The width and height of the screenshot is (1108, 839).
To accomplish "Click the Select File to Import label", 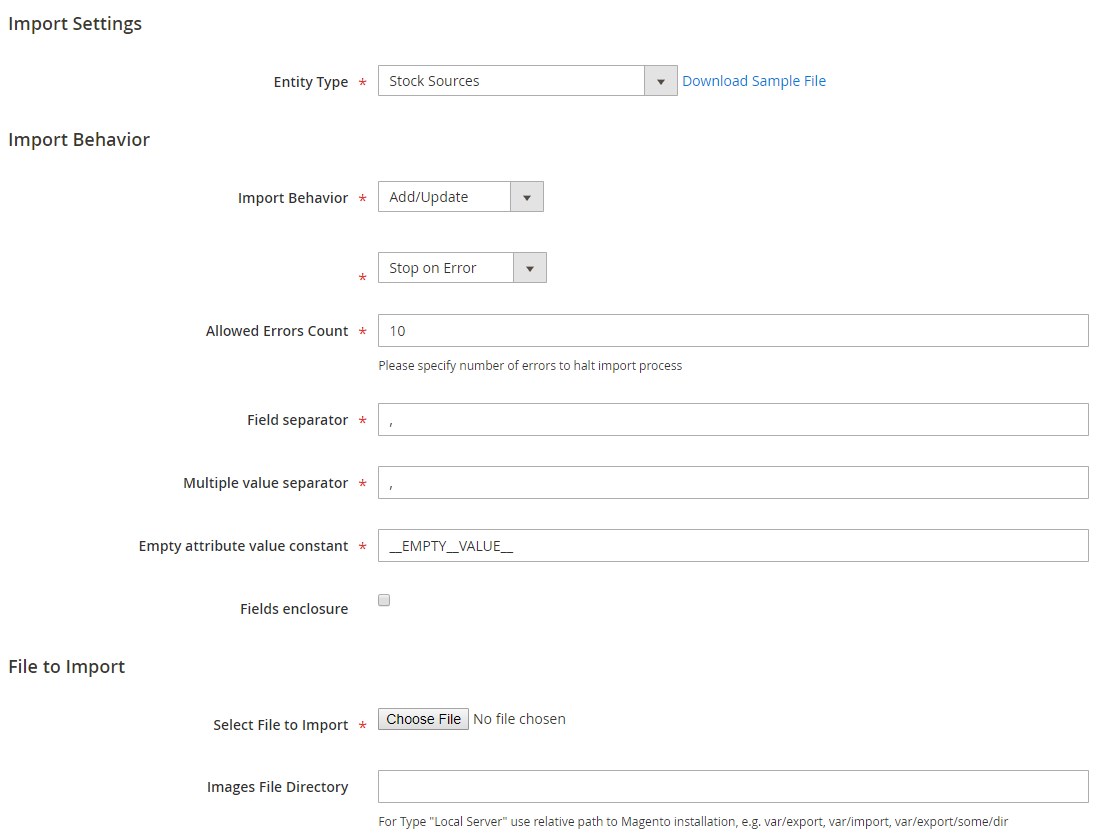I will click(280, 725).
